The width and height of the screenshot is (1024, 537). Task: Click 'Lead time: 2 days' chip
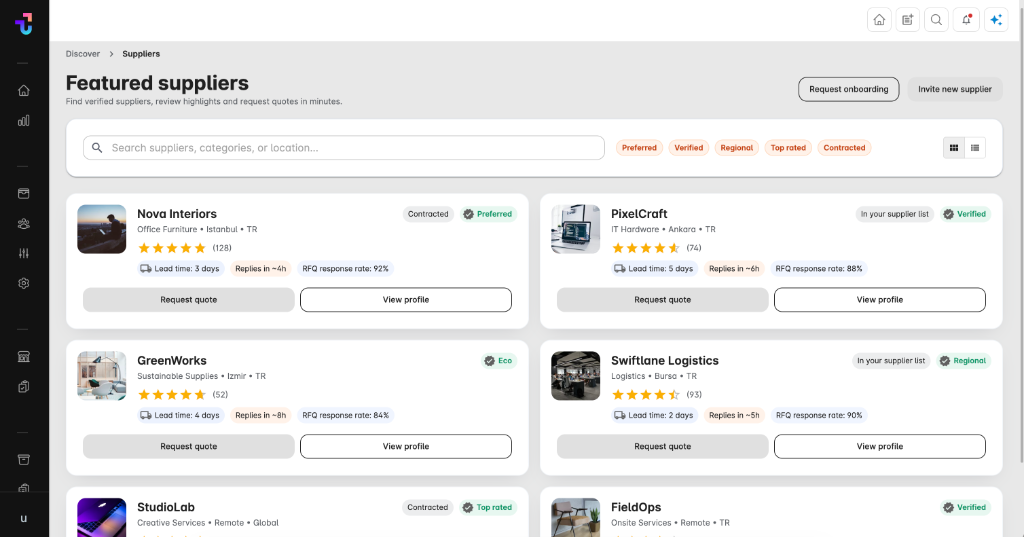[x=654, y=415]
